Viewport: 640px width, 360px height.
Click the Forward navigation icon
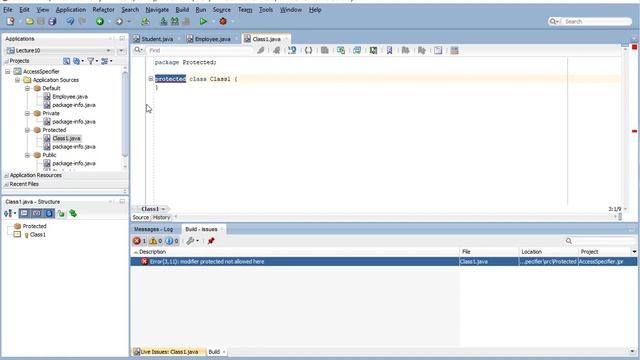[119, 21]
